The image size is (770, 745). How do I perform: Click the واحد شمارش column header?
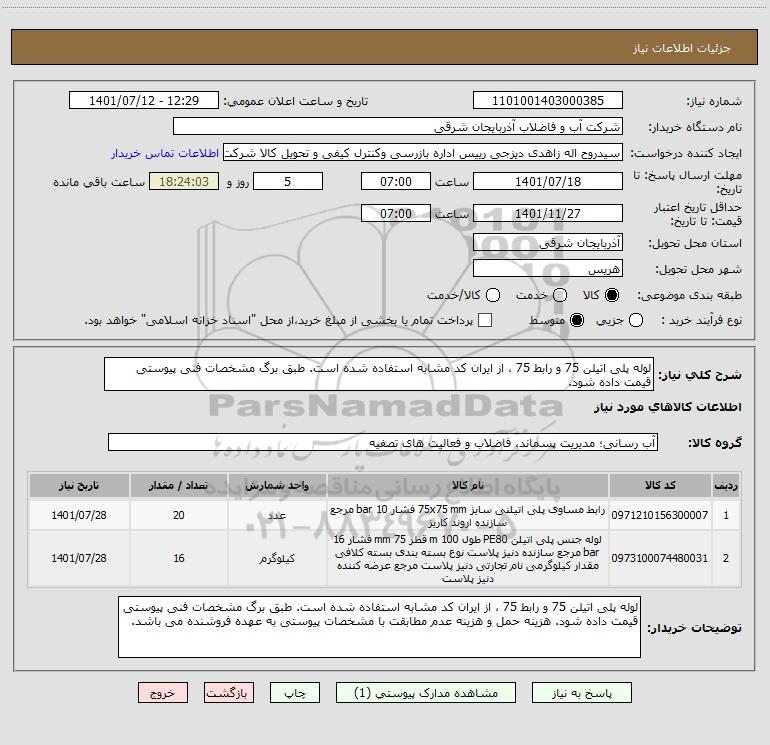pyautogui.click(x=277, y=485)
